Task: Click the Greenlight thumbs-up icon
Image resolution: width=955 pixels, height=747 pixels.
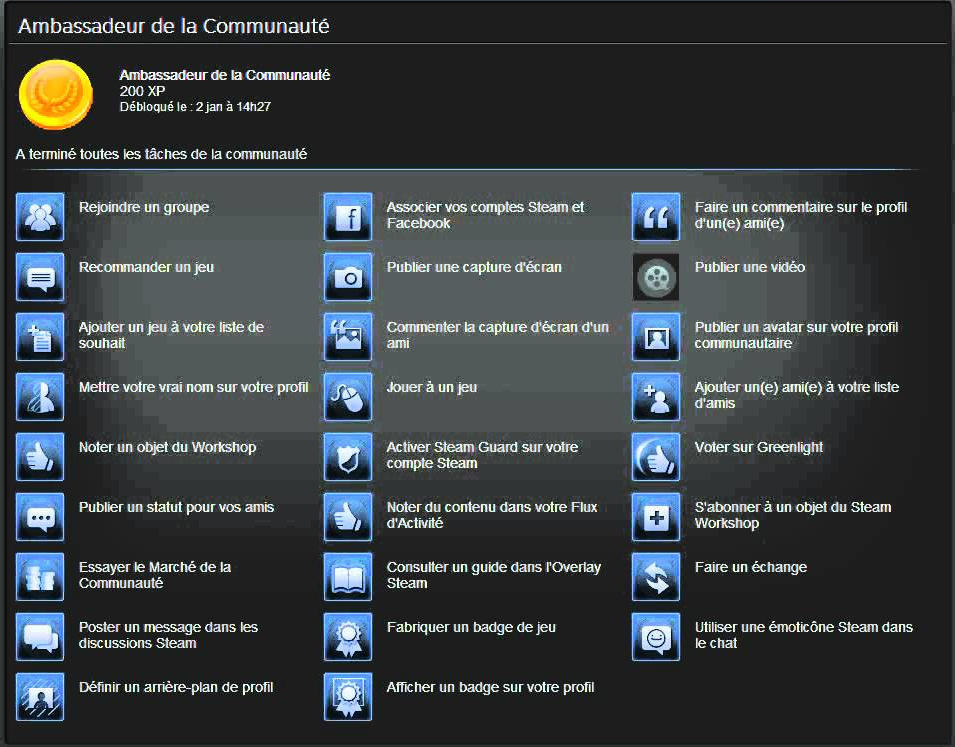Action: [x=656, y=457]
